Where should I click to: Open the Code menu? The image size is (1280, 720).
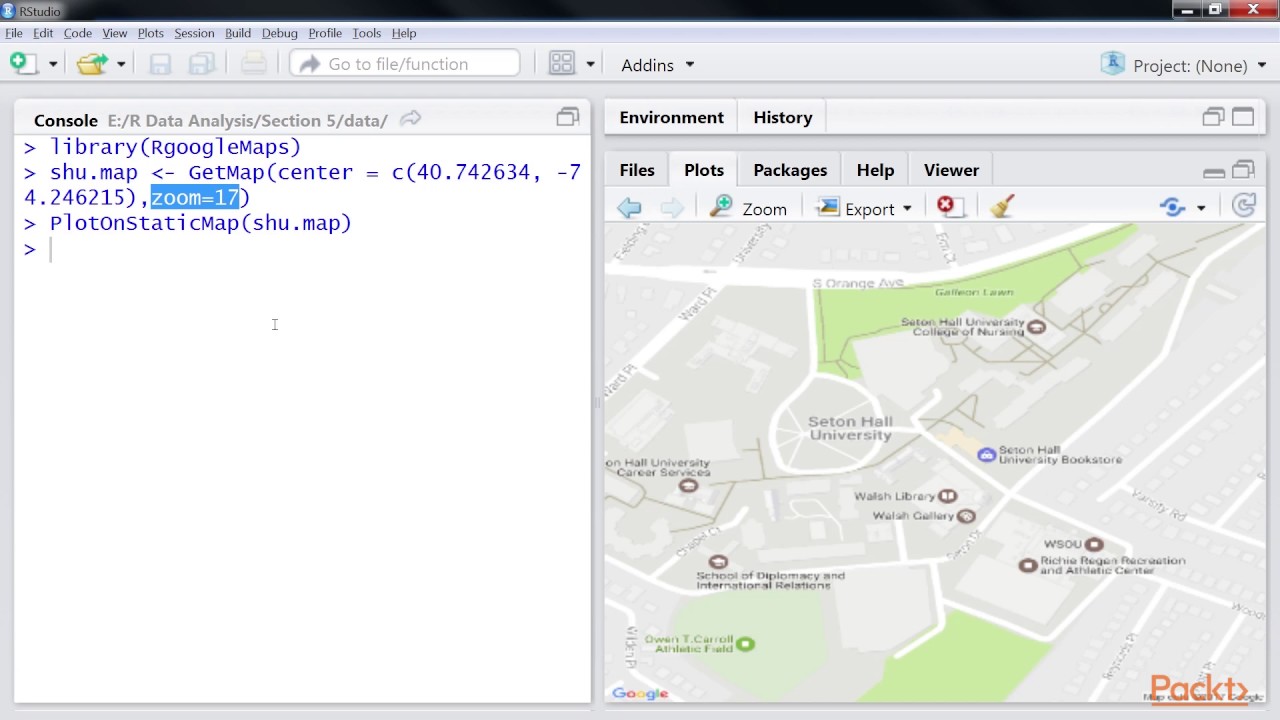(x=77, y=33)
